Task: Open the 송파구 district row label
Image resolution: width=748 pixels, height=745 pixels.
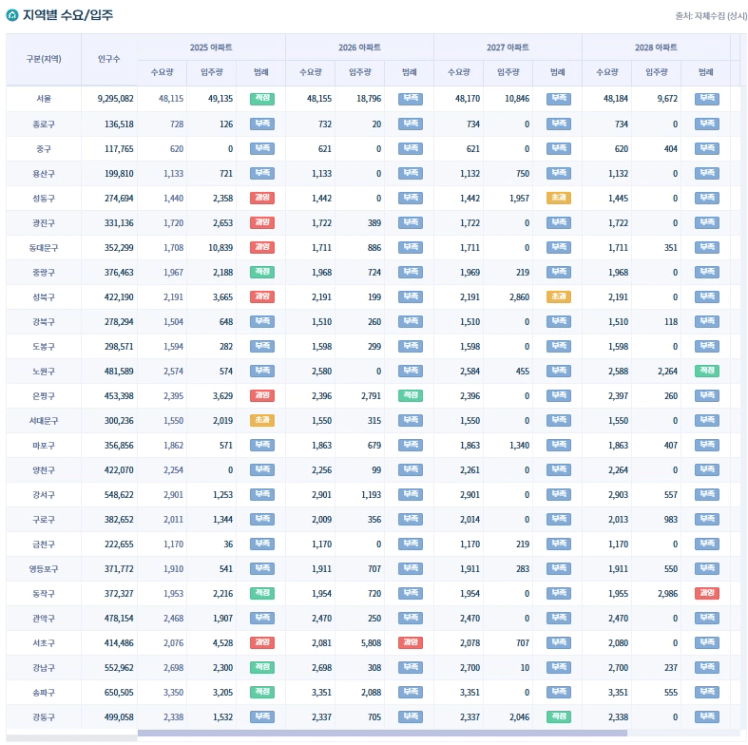Action: tap(43, 693)
